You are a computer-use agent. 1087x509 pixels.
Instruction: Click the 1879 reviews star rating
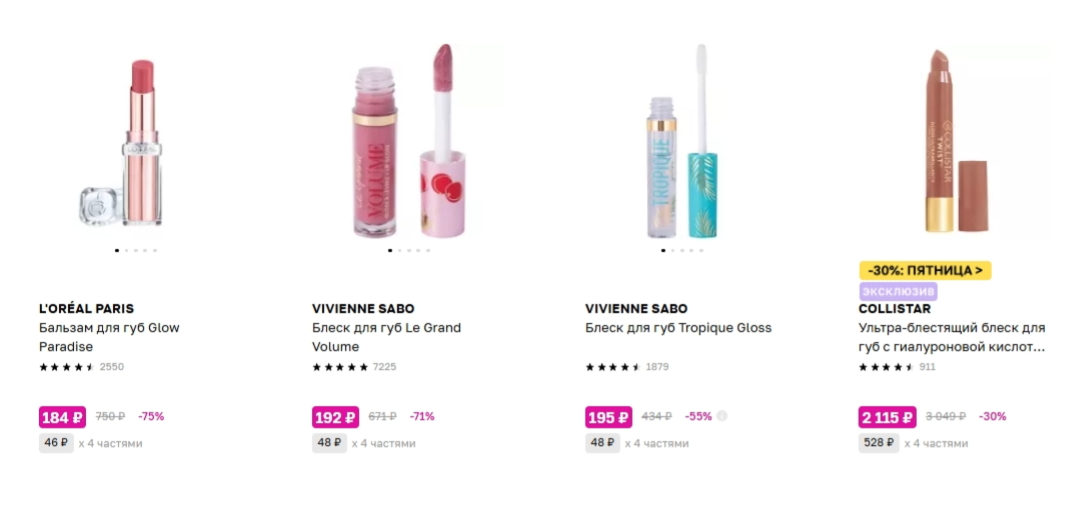[627, 367]
